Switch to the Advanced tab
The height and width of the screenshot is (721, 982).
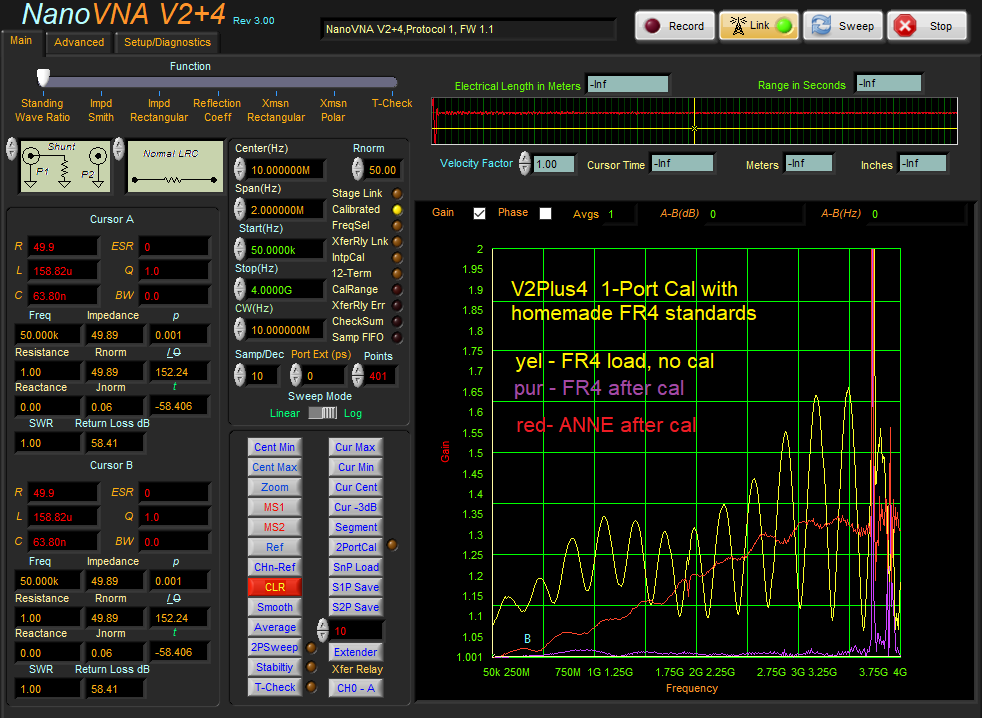[79, 42]
